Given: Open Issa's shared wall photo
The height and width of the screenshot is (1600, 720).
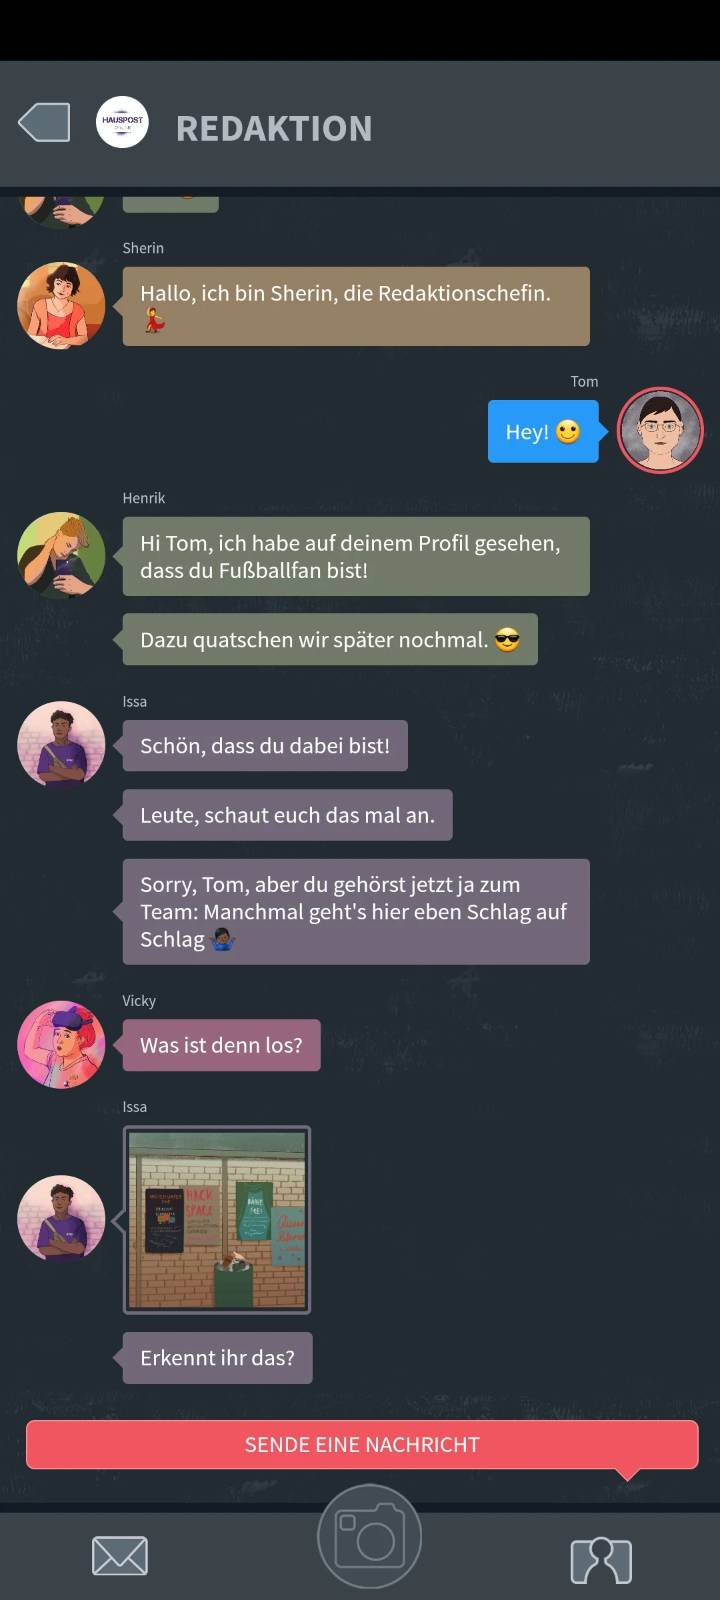Looking at the screenshot, I should pos(217,1220).
